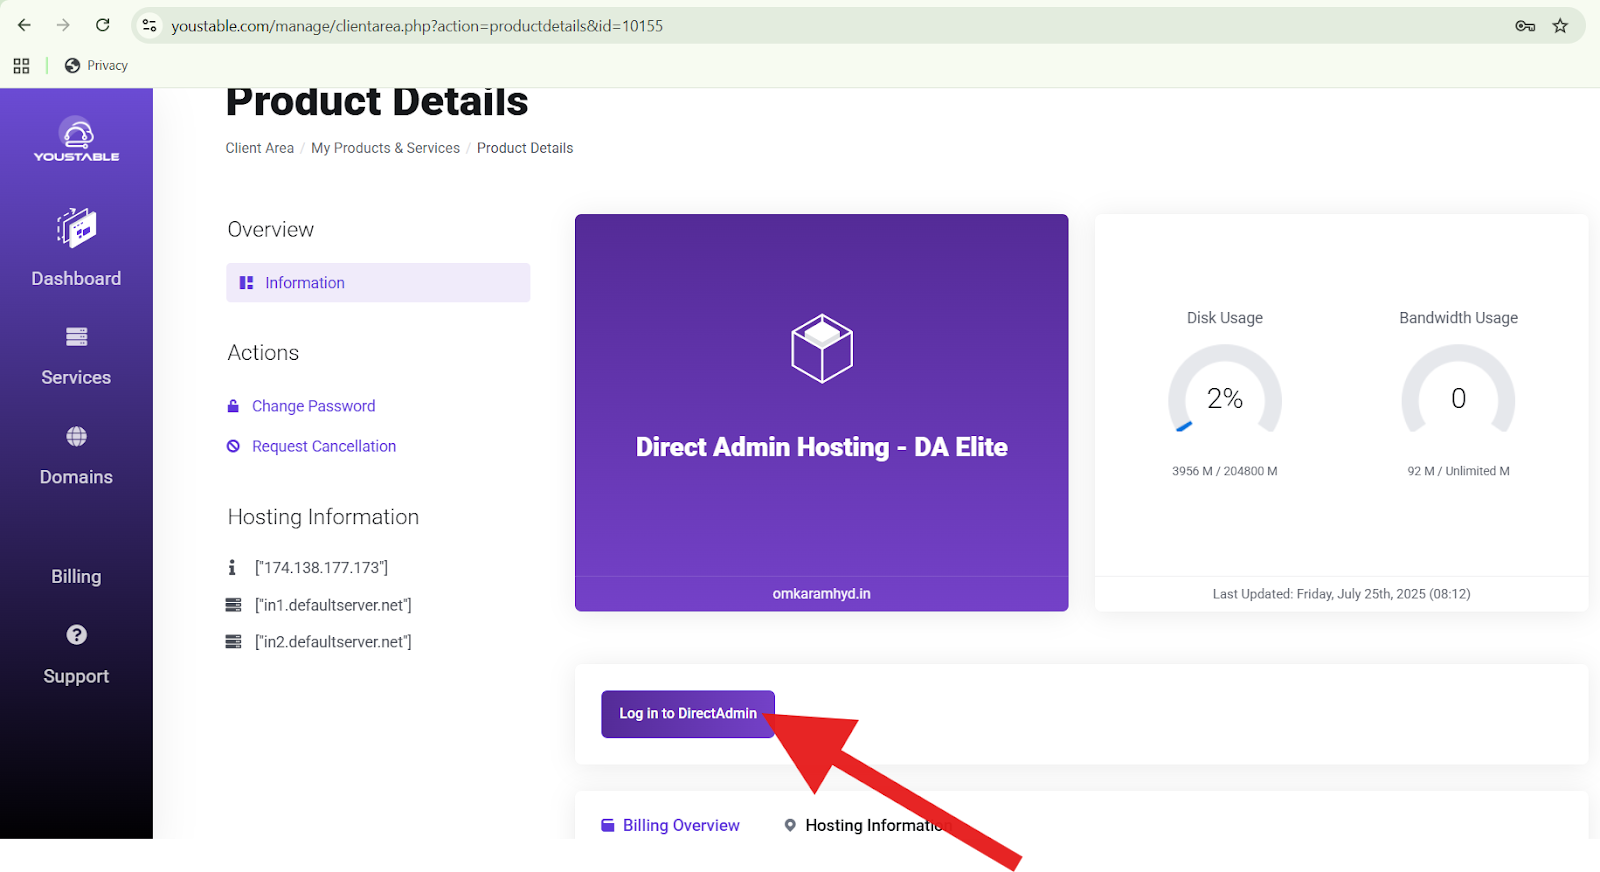Click the browser forward arrow
The image size is (1600, 872).
tap(63, 25)
